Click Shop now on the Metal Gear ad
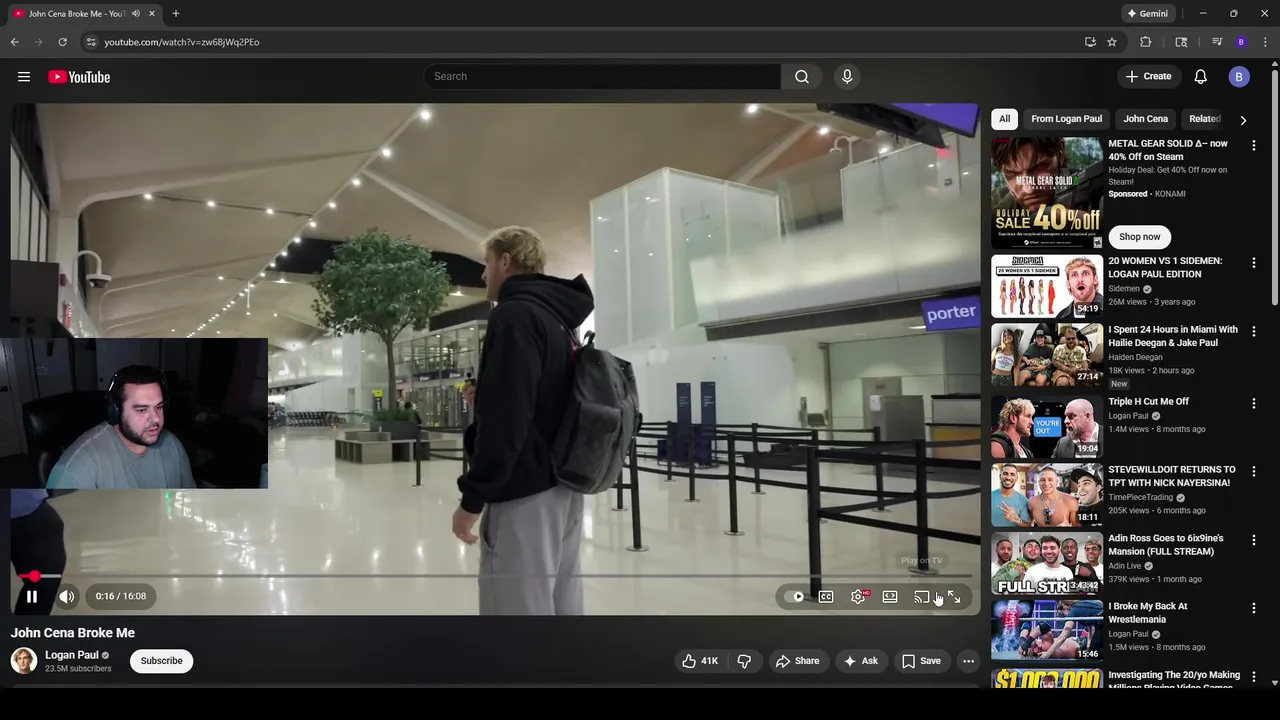This screenshot has width=1280, height=720. click(1139, 237)
